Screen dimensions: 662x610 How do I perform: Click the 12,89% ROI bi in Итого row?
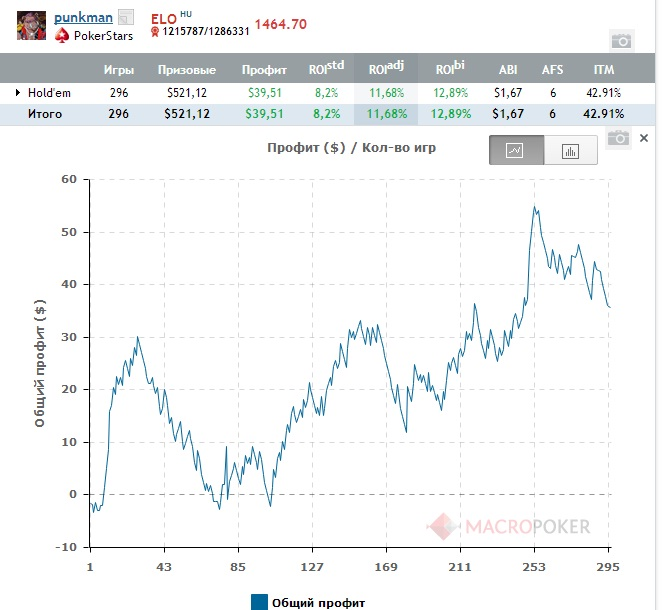[x=450, y=114]
